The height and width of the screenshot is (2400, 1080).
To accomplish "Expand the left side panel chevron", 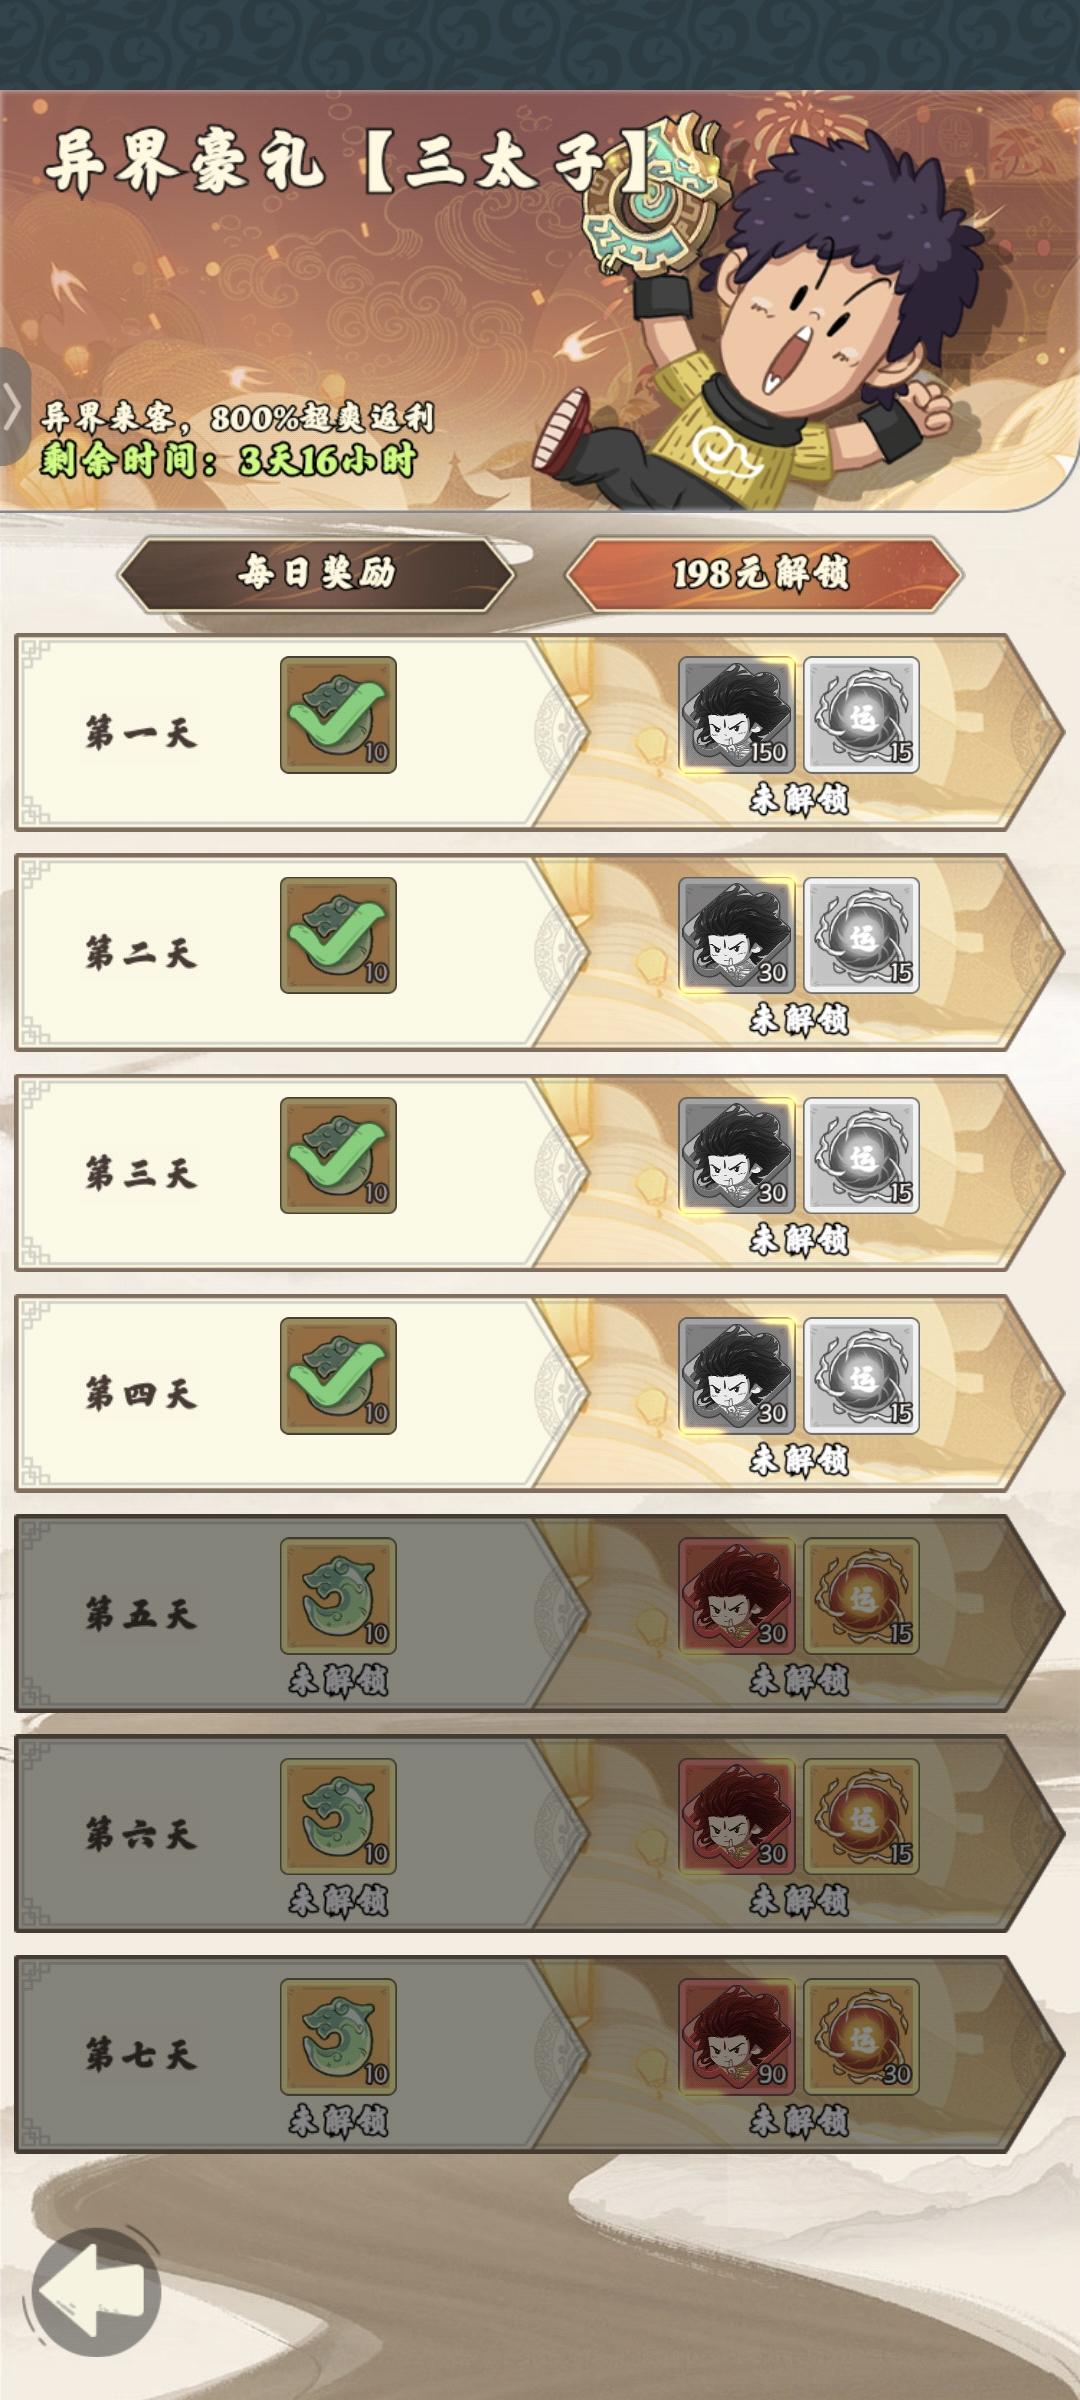I will [x=13, y=407].
